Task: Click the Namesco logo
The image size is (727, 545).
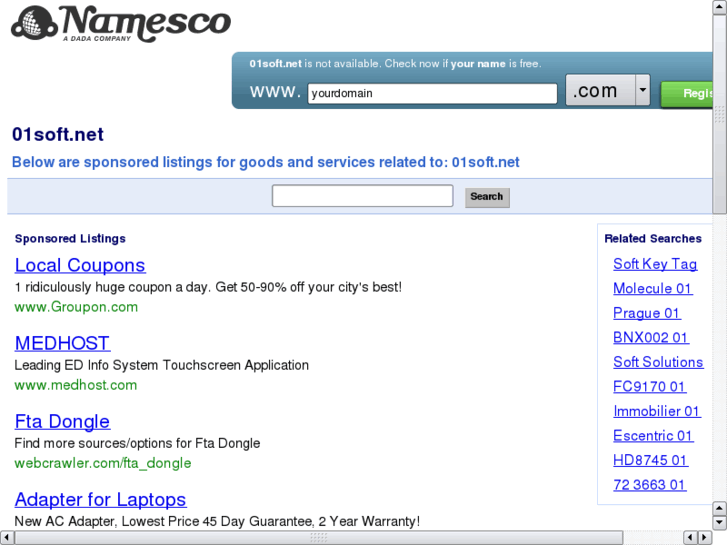Action: click(x=121, y=24)
